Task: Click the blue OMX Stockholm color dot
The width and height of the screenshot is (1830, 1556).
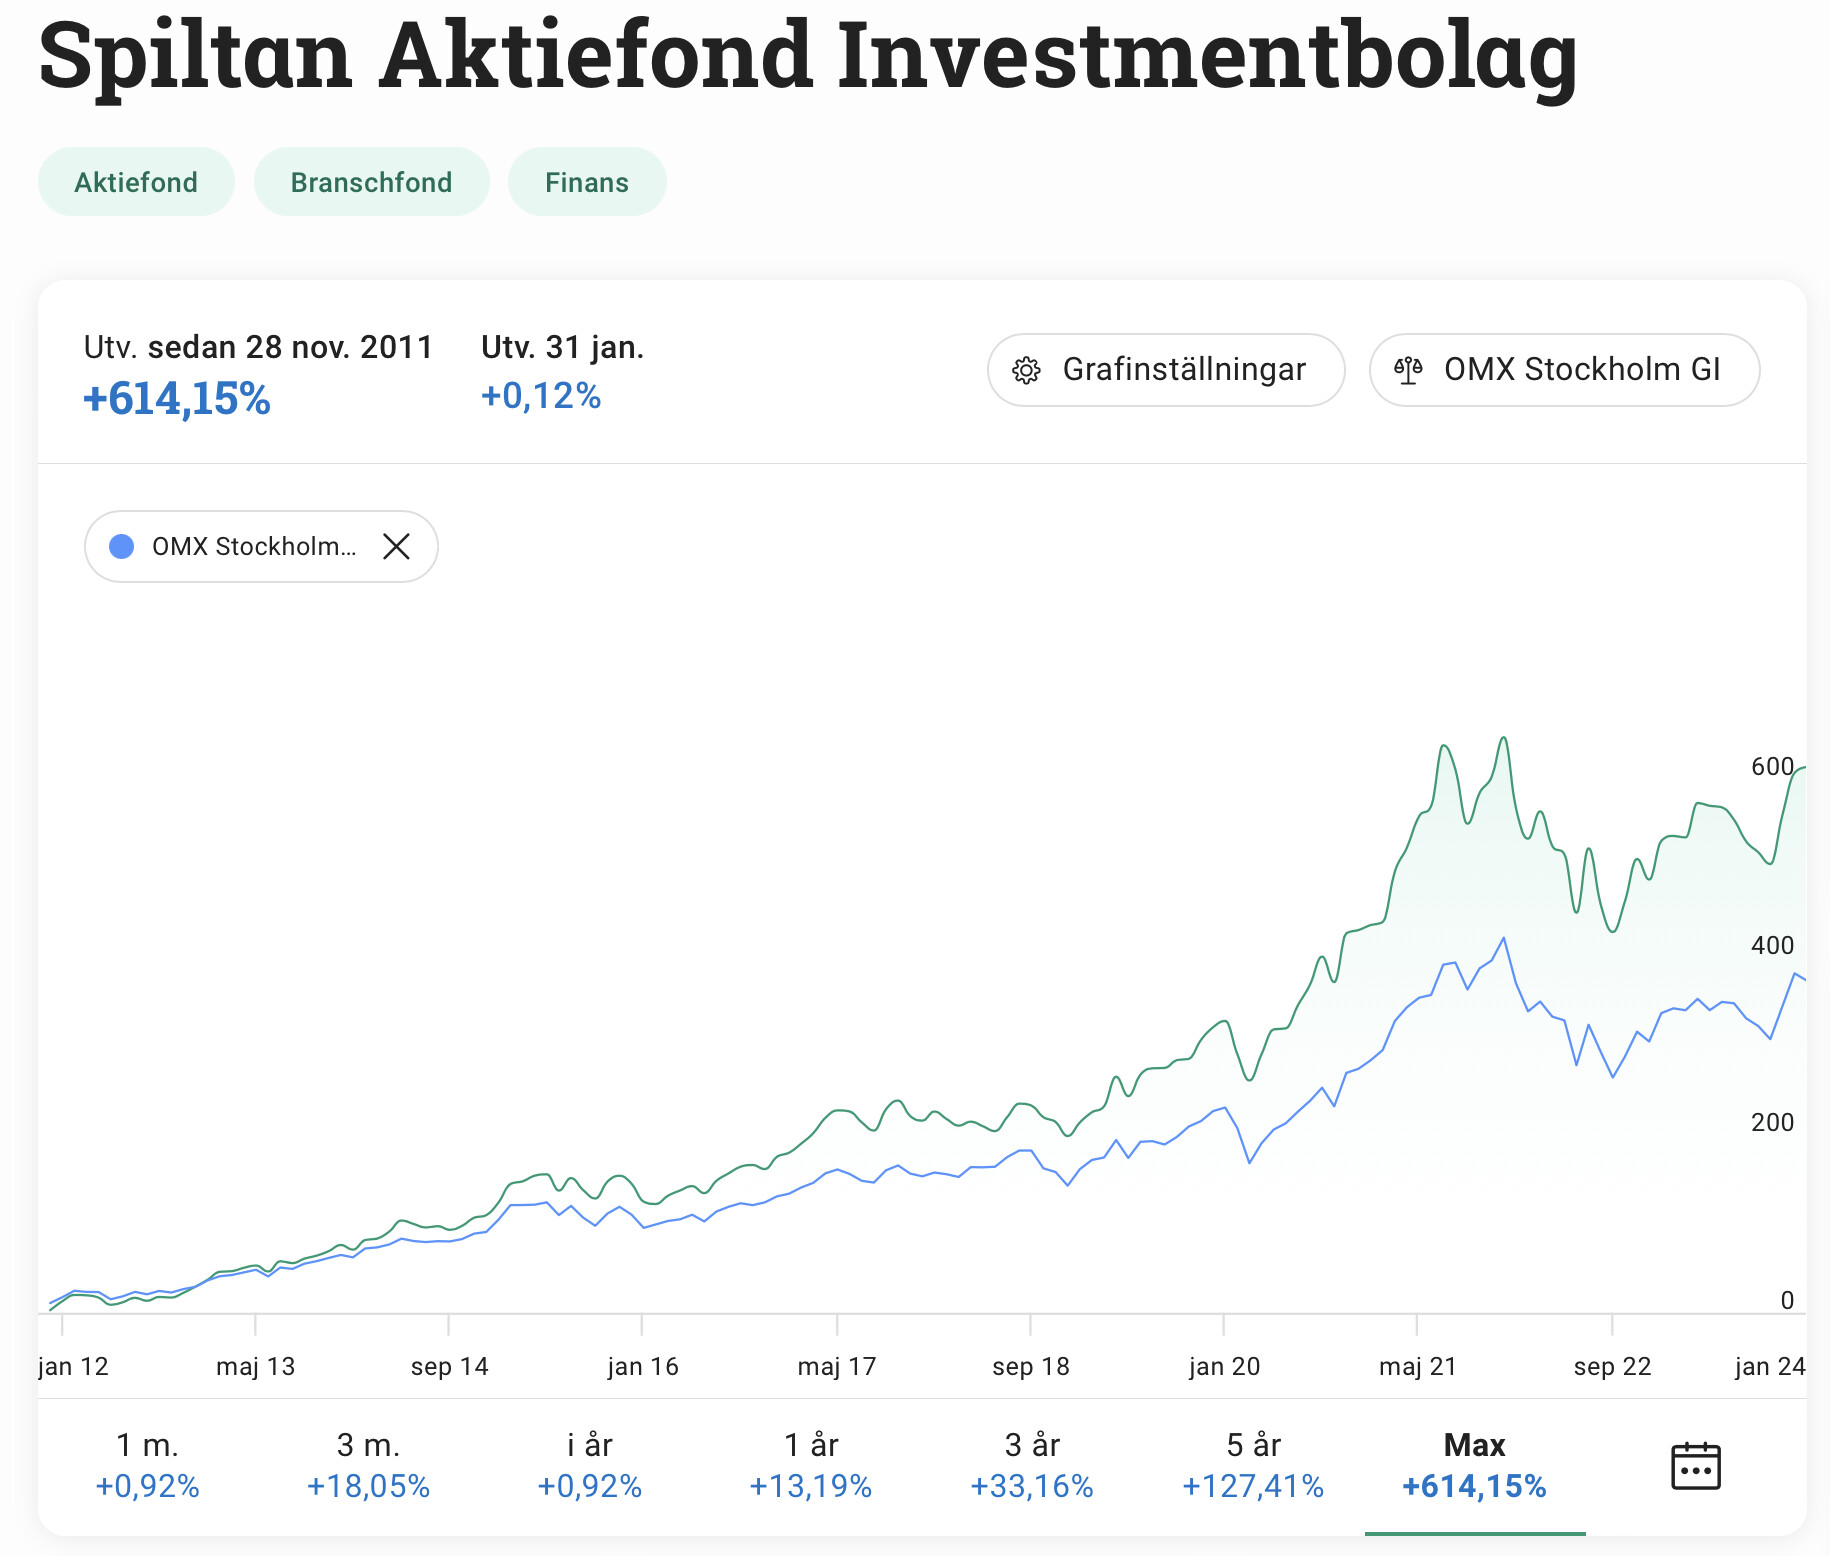Action: point(122,546)
